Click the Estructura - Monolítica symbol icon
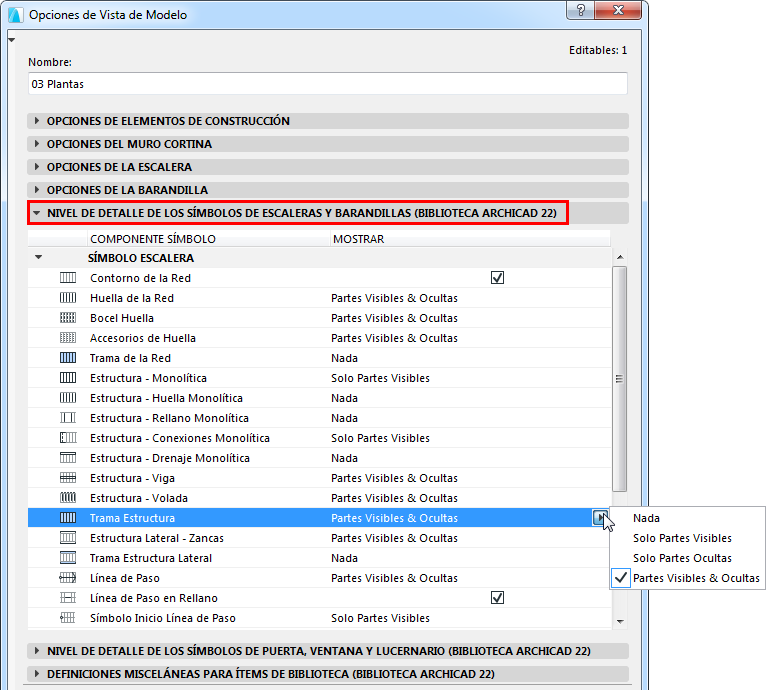 68,378
